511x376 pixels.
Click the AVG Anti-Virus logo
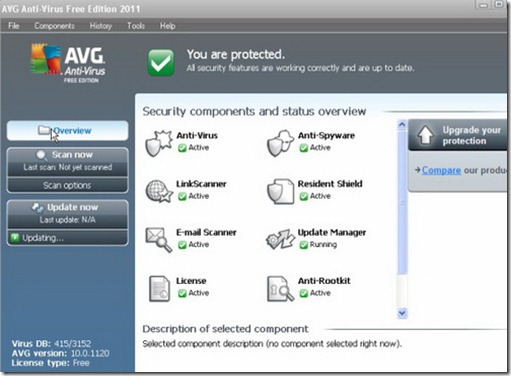click(68, 62)
